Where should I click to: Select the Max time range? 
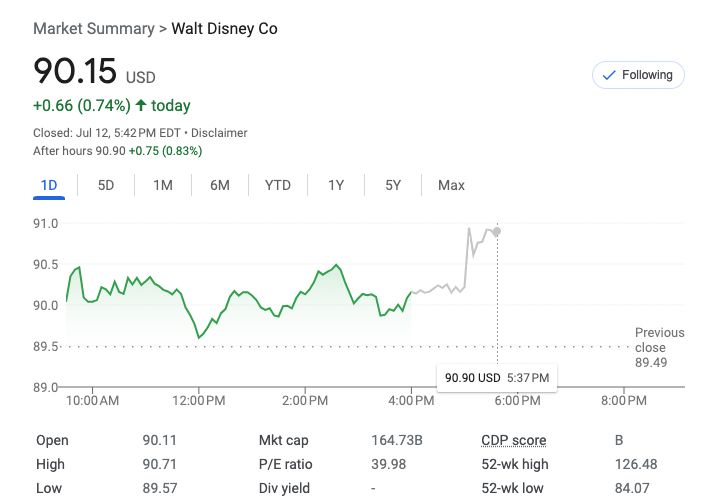coord(451,185)
